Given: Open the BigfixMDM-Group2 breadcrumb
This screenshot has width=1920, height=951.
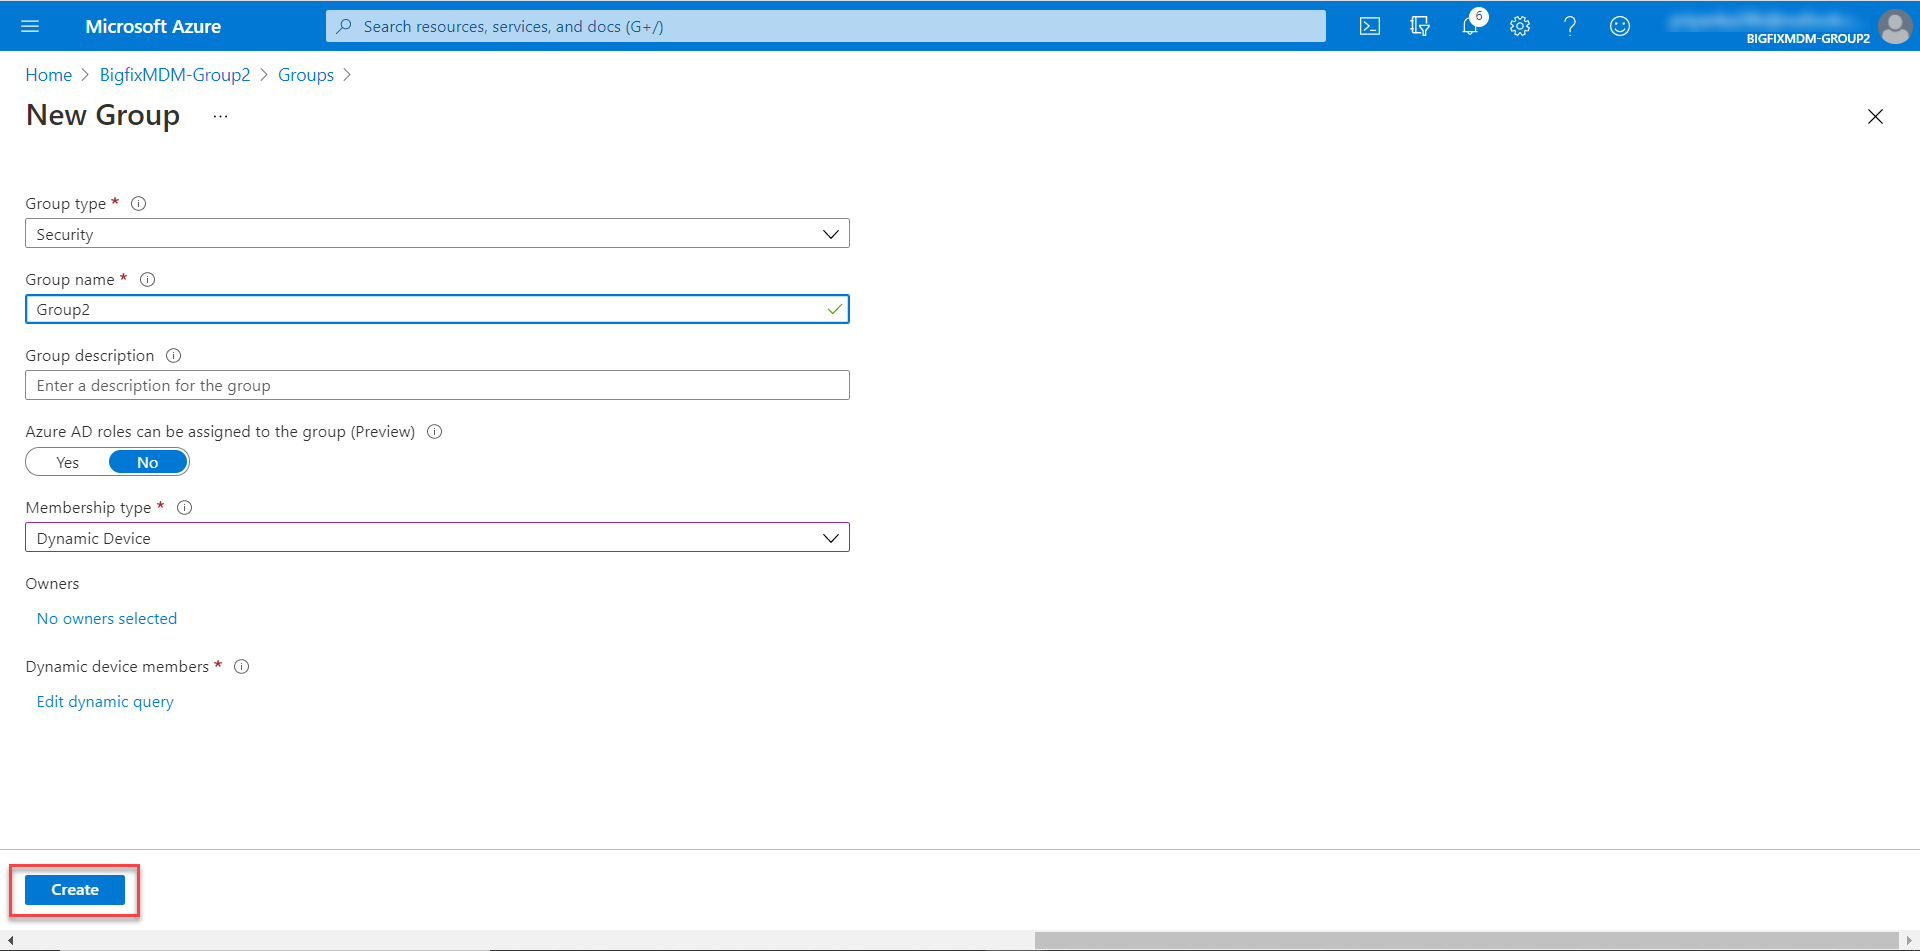Looking at the screenshot, I should (175, 75).
